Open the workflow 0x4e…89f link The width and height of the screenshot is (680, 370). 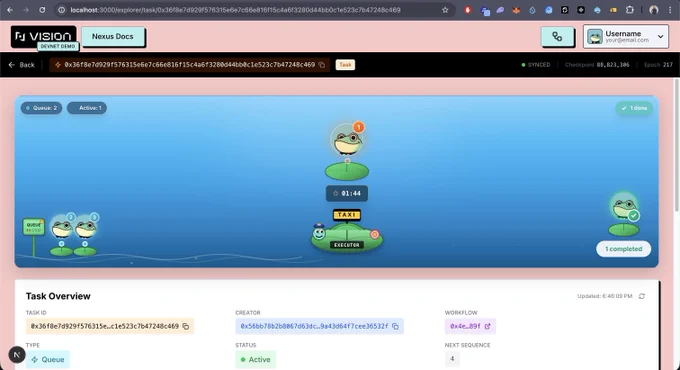click(470, 326)
